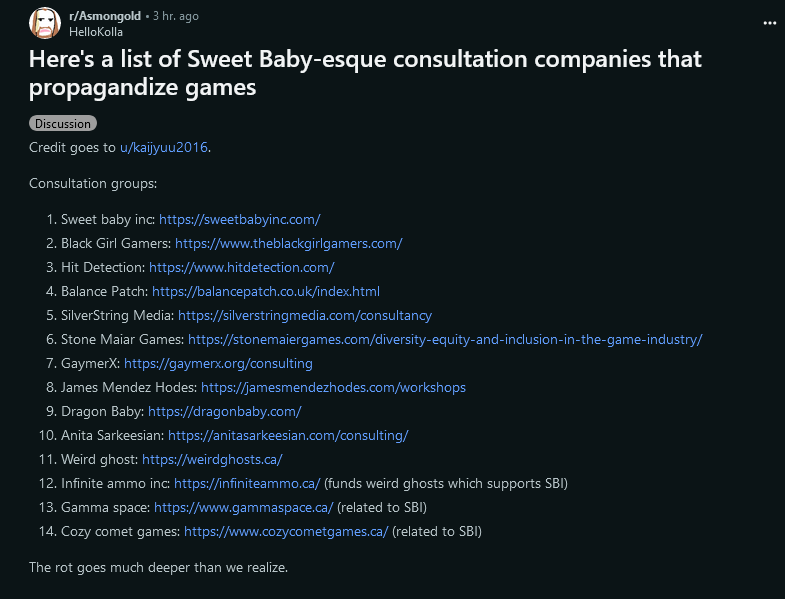Select the Discussion flair tag
The width and height of the screenshot is (785, 599).
(x=63, y=124)
